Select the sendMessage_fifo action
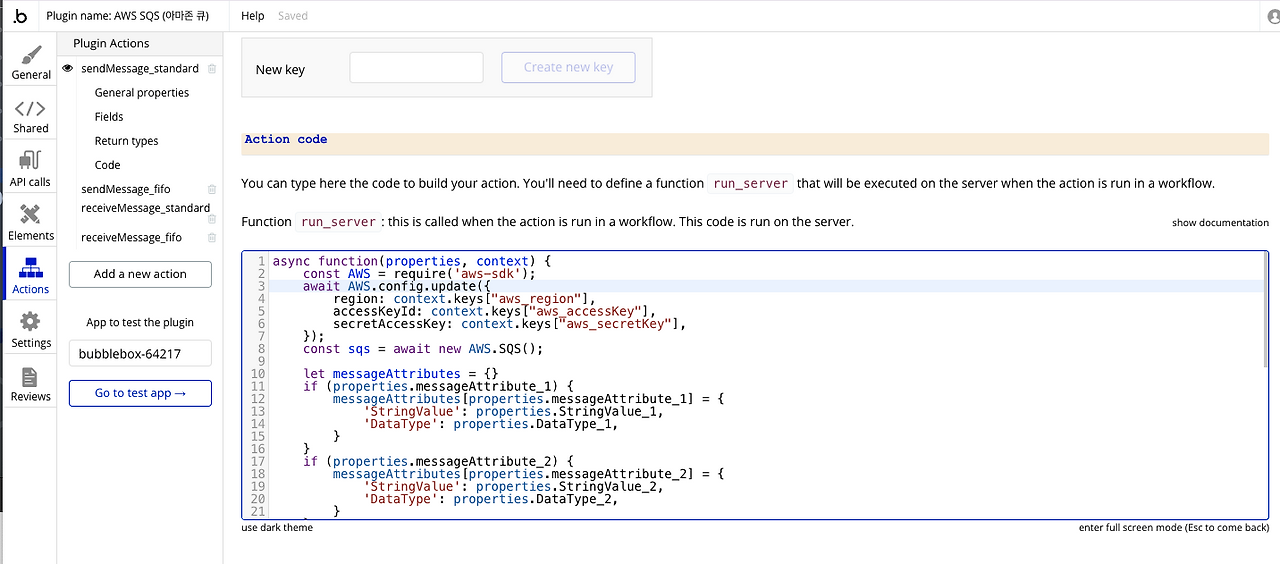Image resolution: width=1280 pixels, height=564 pixels. pyautogui.click(x=126, y=189)
